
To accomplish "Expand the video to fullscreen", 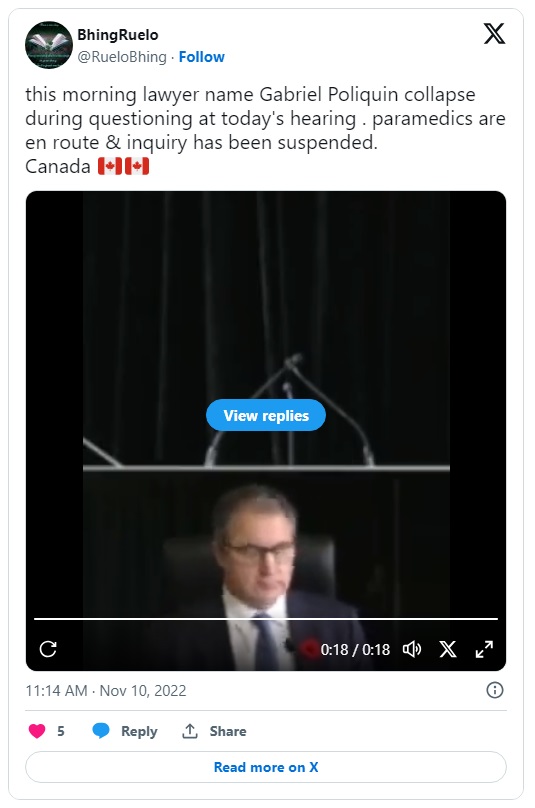I will 484,649.
